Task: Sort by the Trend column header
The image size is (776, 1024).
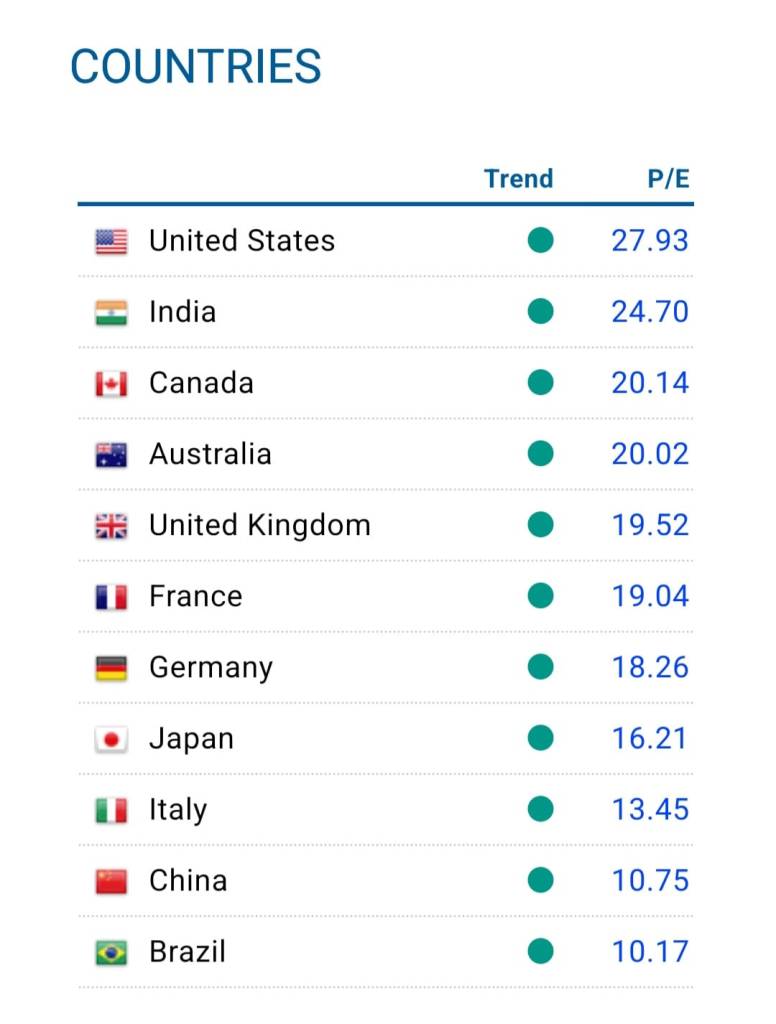Action: [519, 178]
